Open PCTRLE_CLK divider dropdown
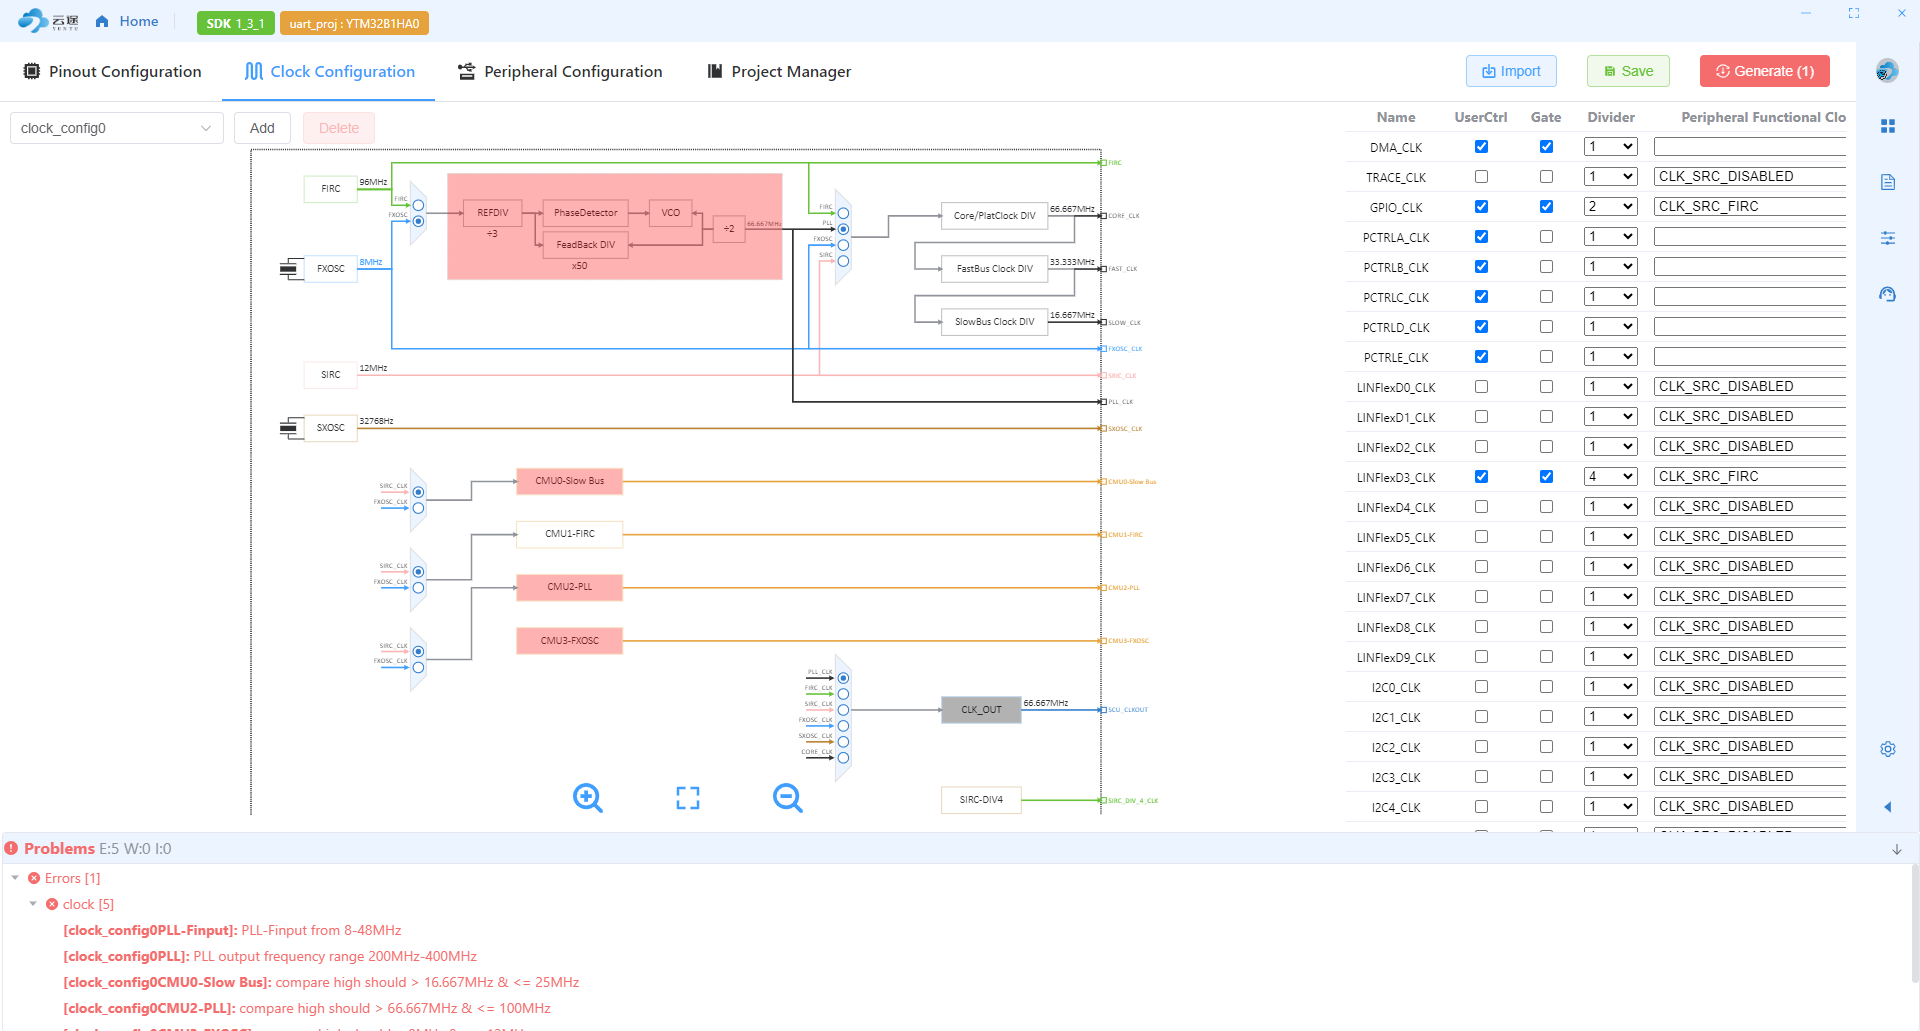 [x=1610, y=357]
